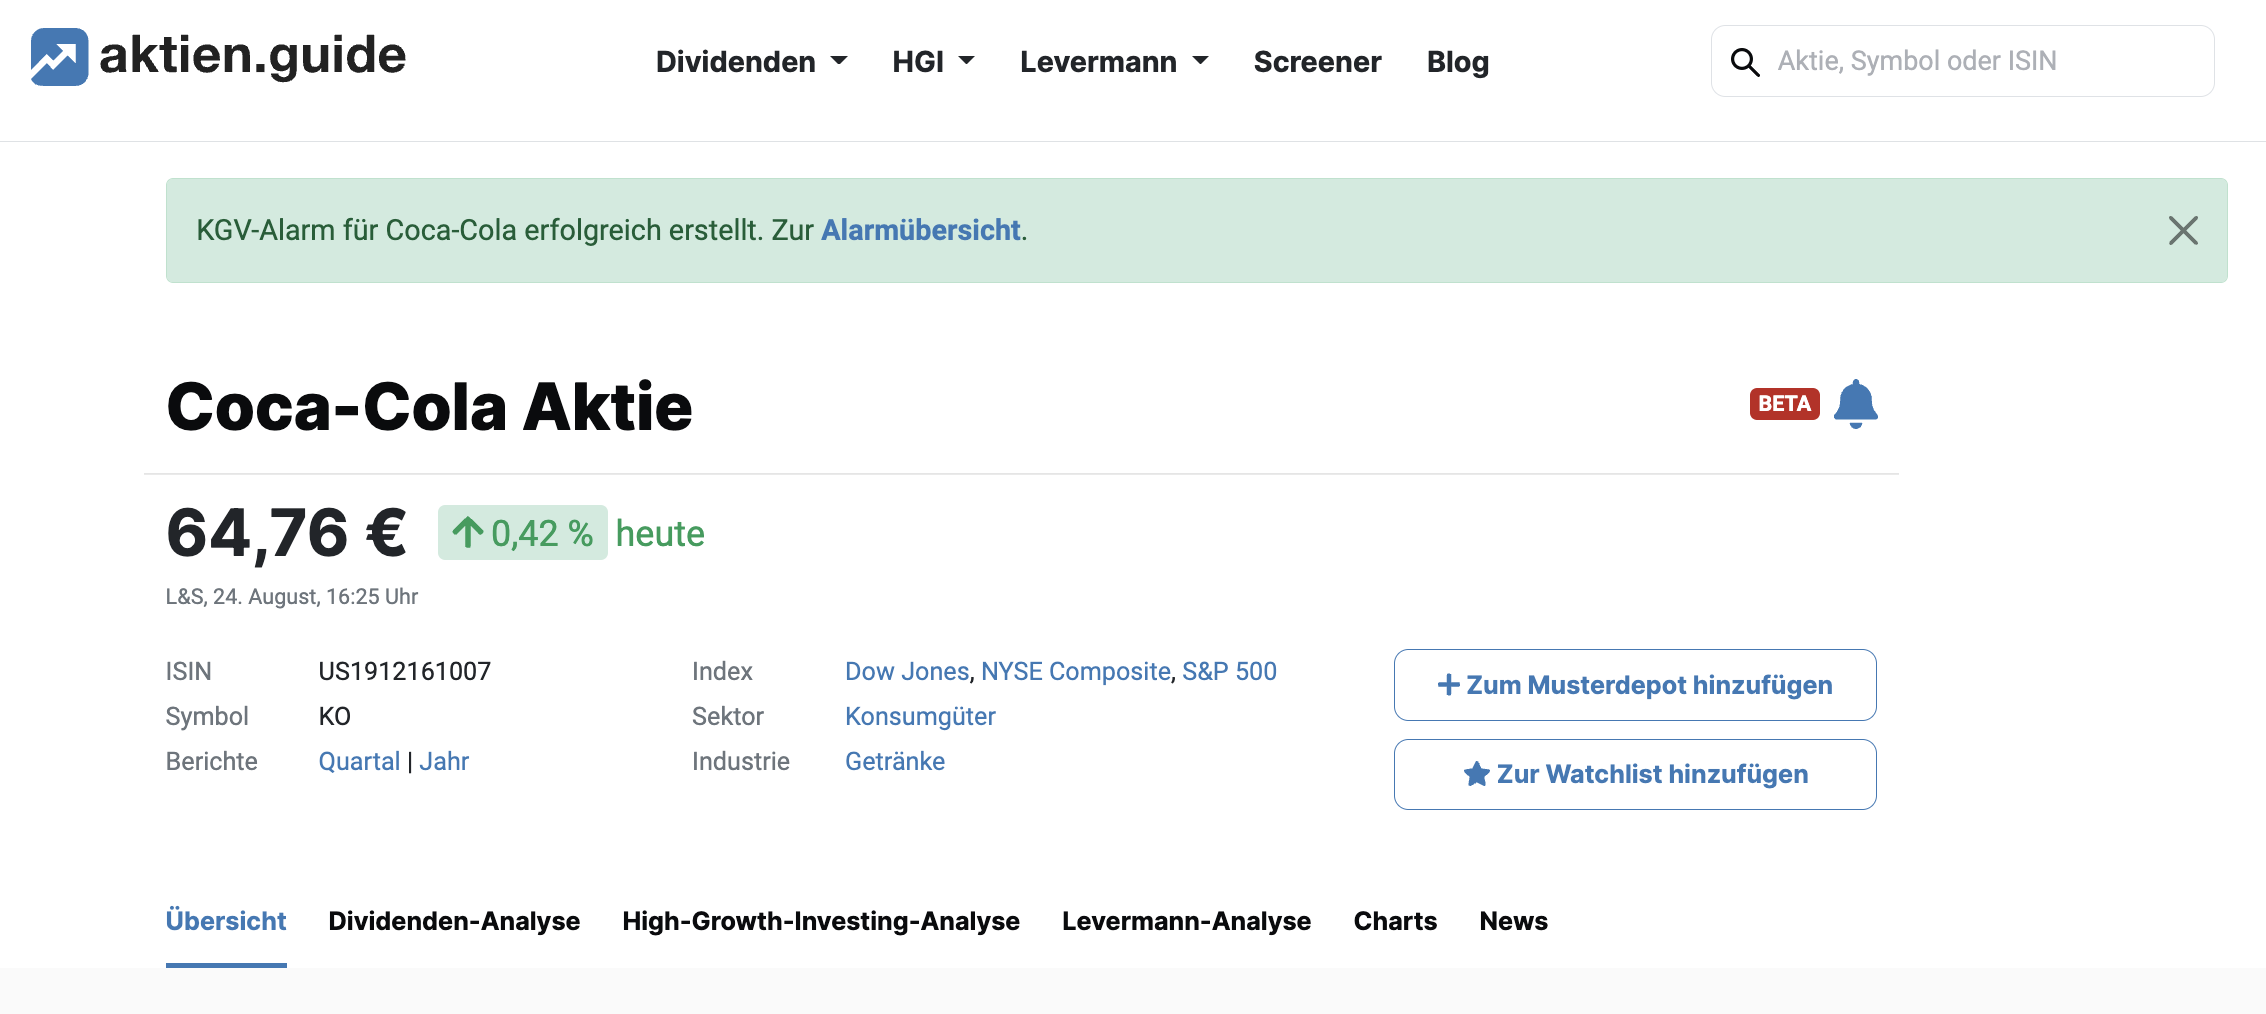Click the symbol value KO

(x=334, y=717)
